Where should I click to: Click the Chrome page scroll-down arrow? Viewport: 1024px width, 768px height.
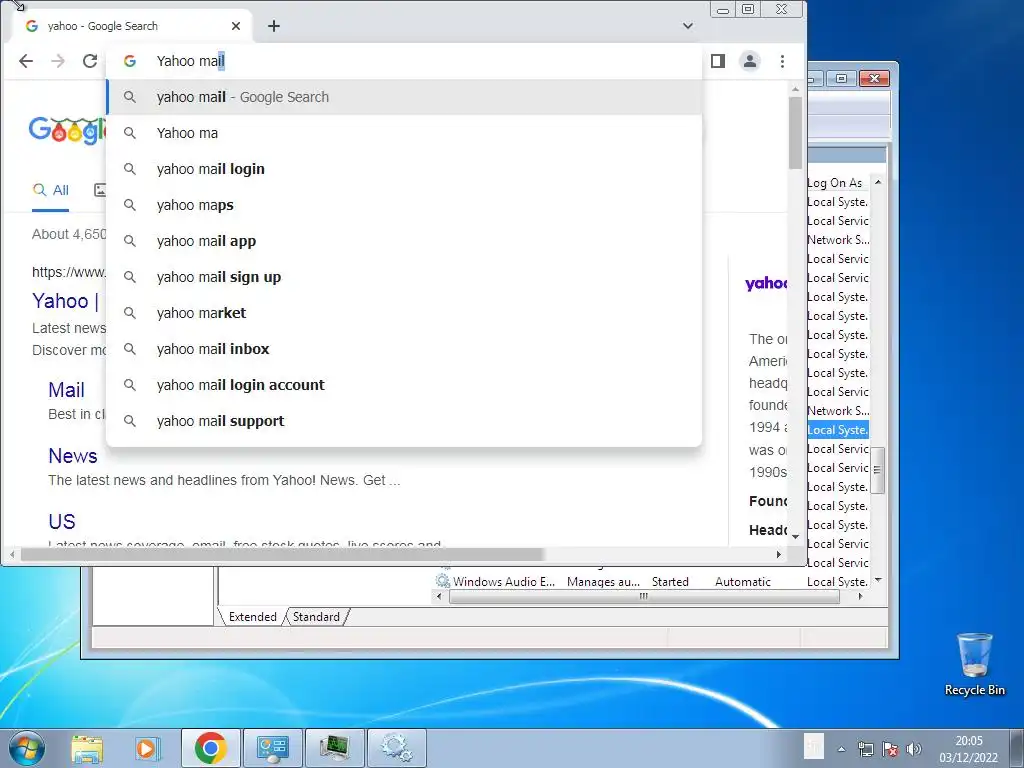click(795, 537)
